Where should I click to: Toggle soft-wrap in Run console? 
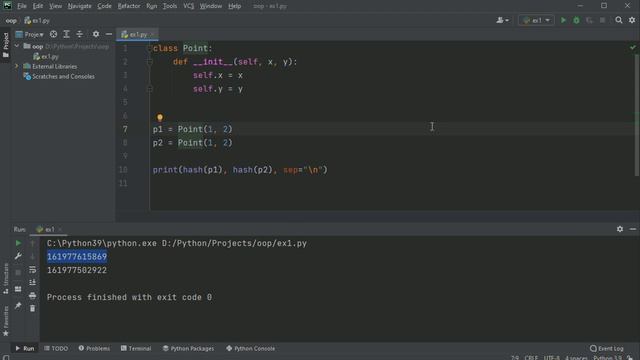click(x=33, y=269)
